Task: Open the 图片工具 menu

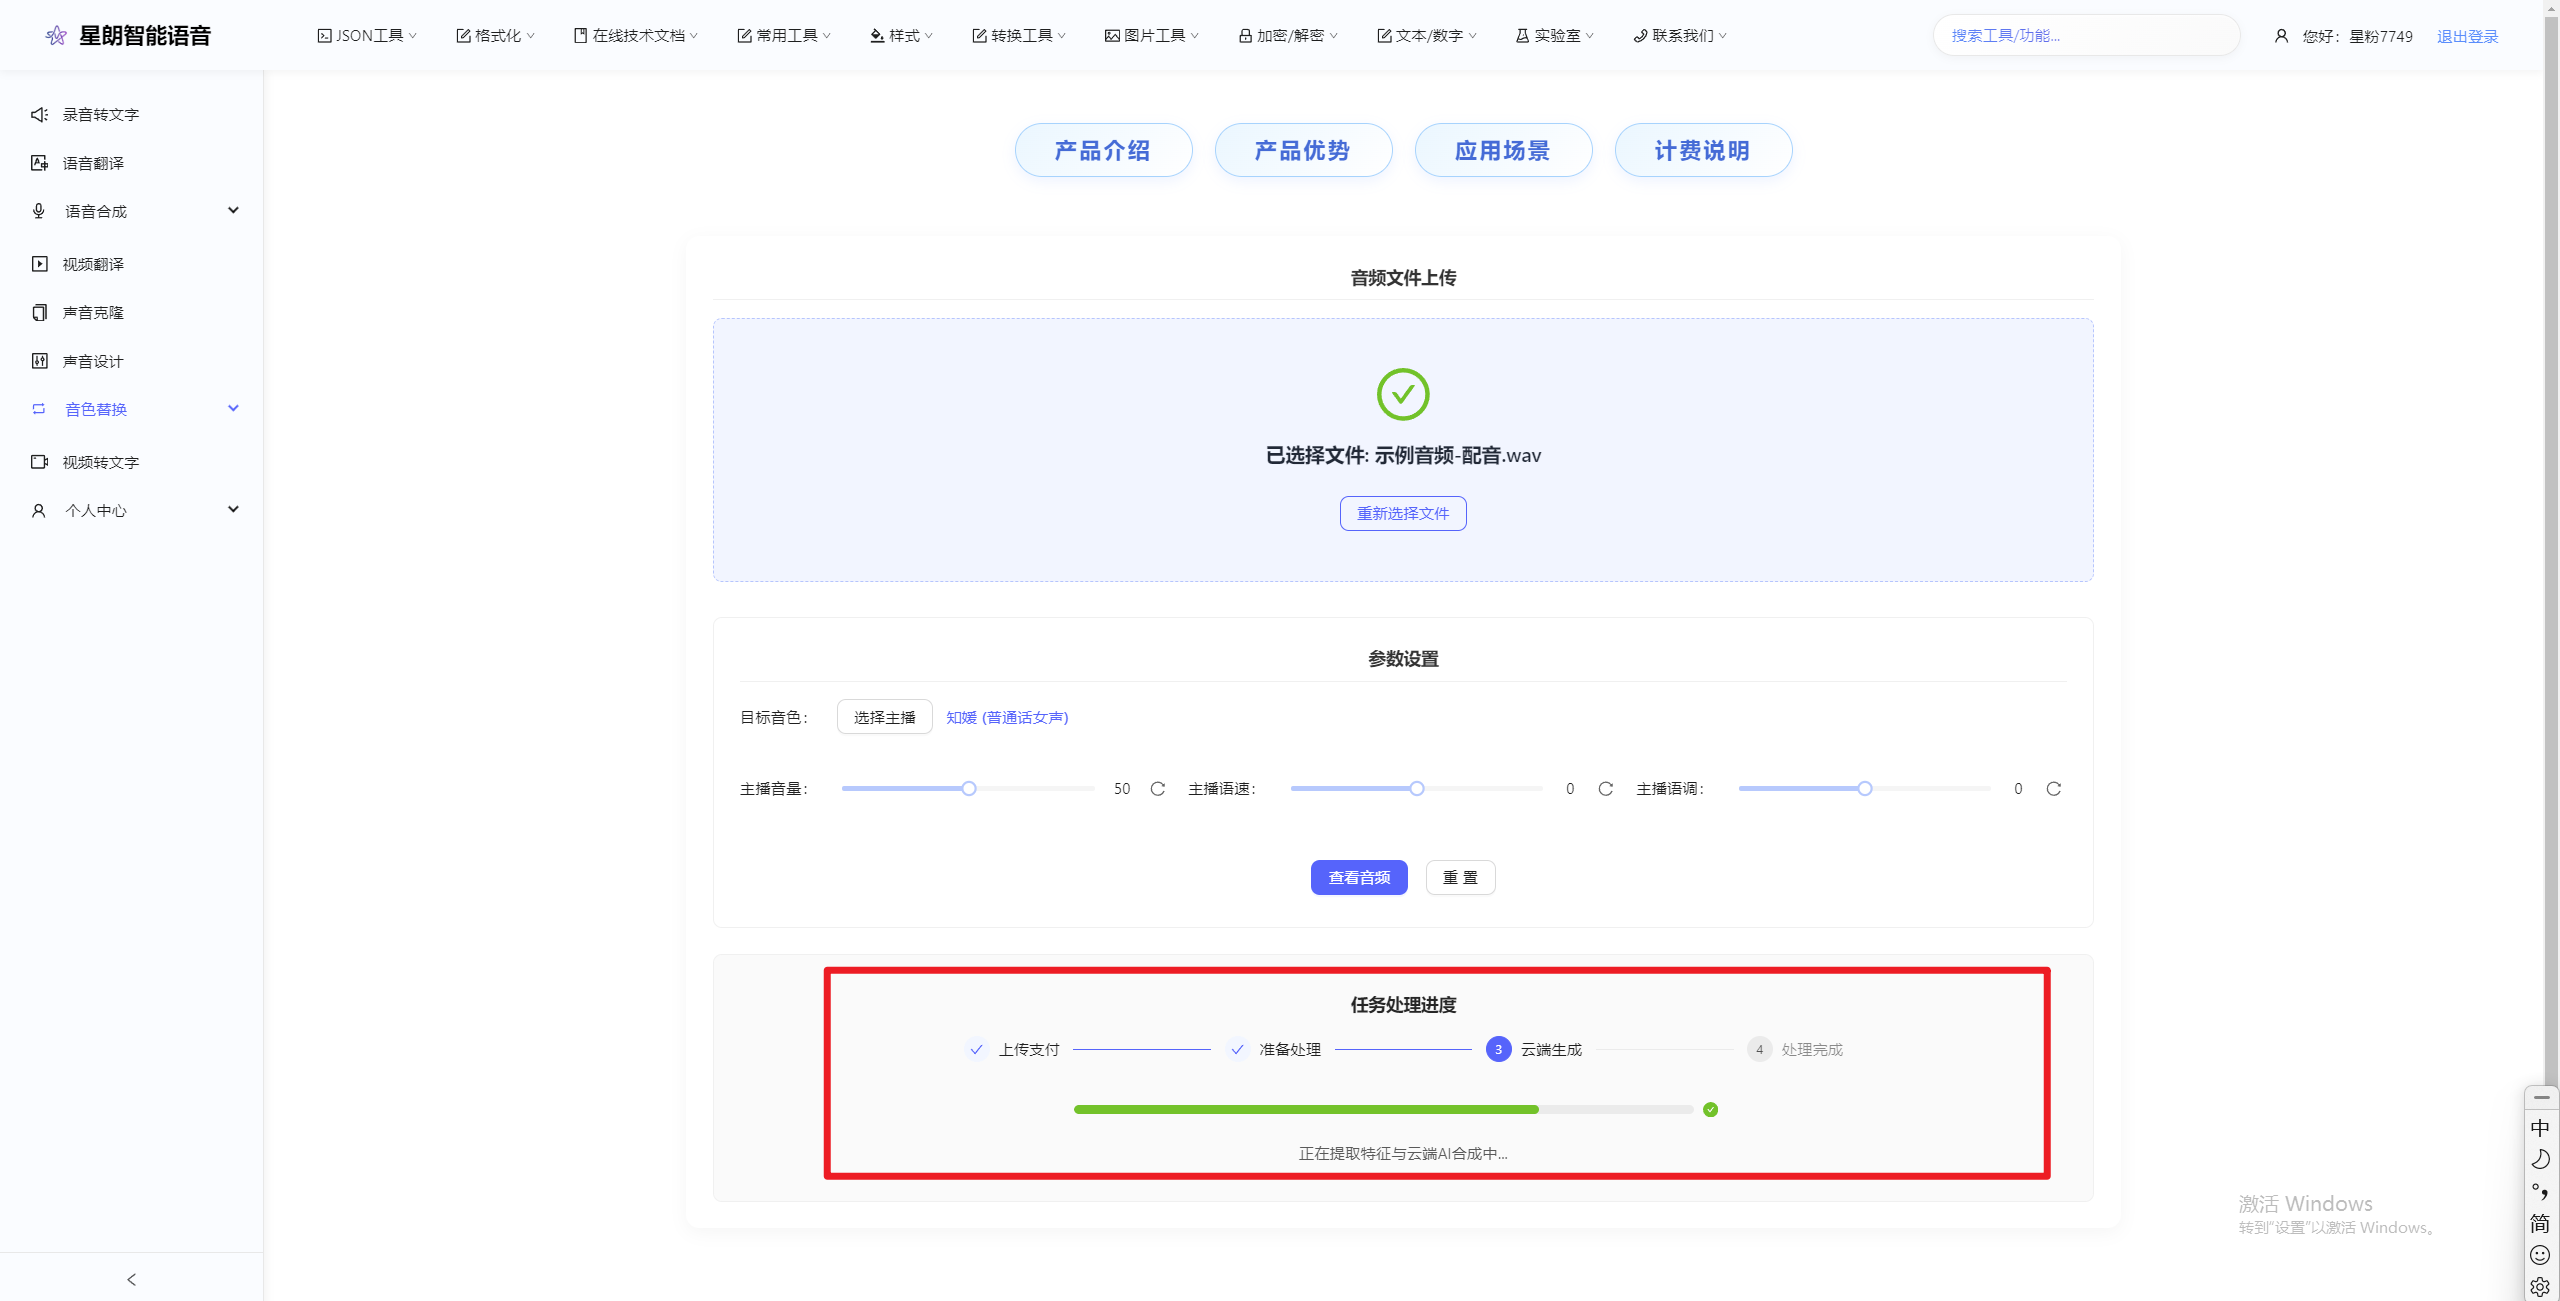Action: click(1152, 36)
